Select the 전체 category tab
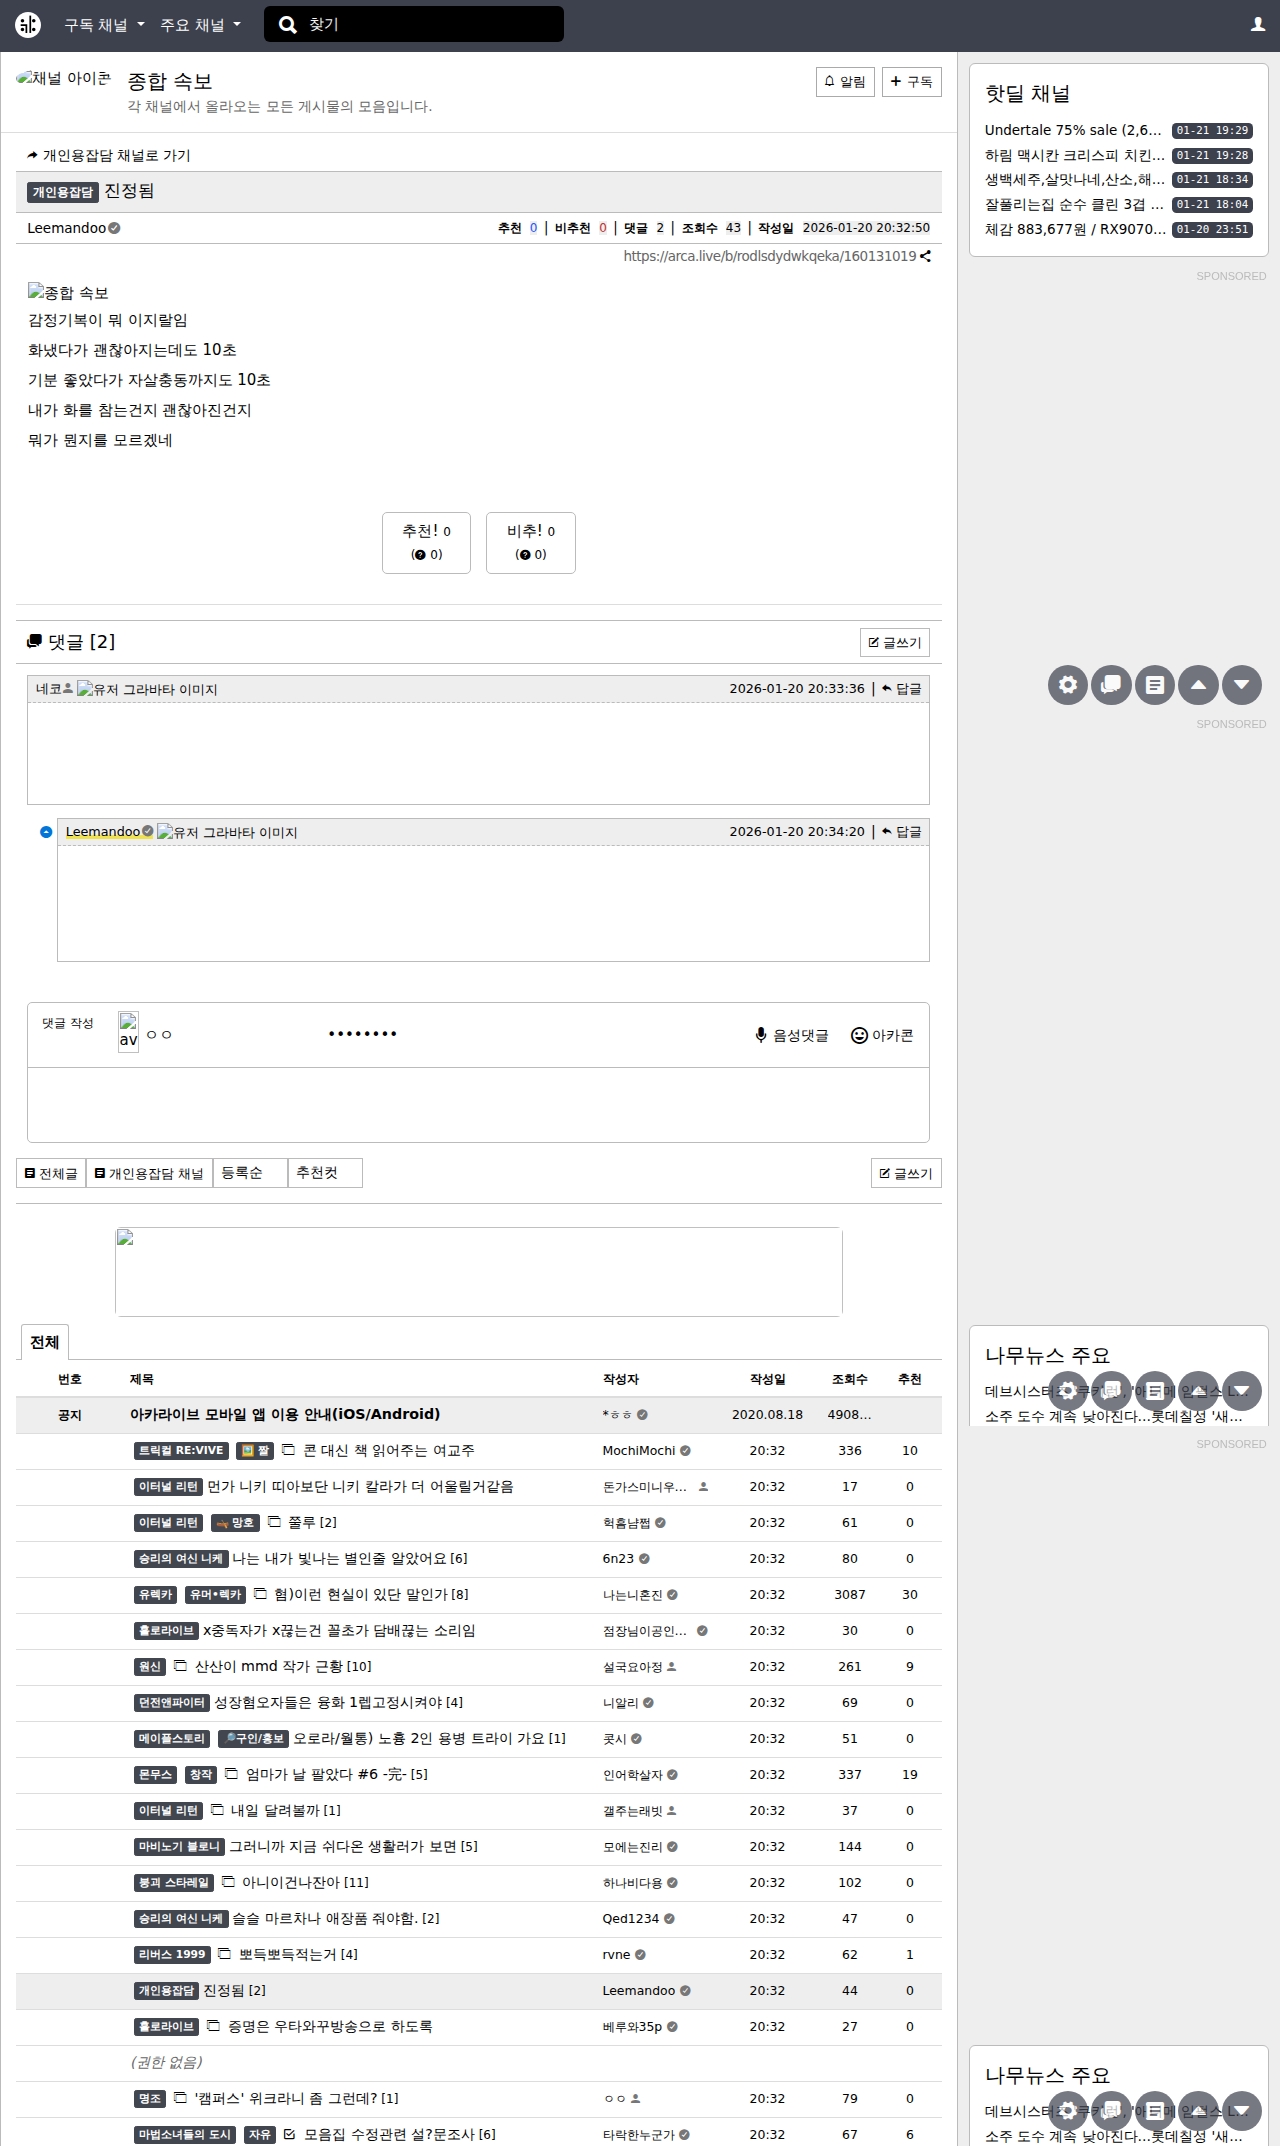This screenshot has height=2146, width=1280. point(44,1342)
